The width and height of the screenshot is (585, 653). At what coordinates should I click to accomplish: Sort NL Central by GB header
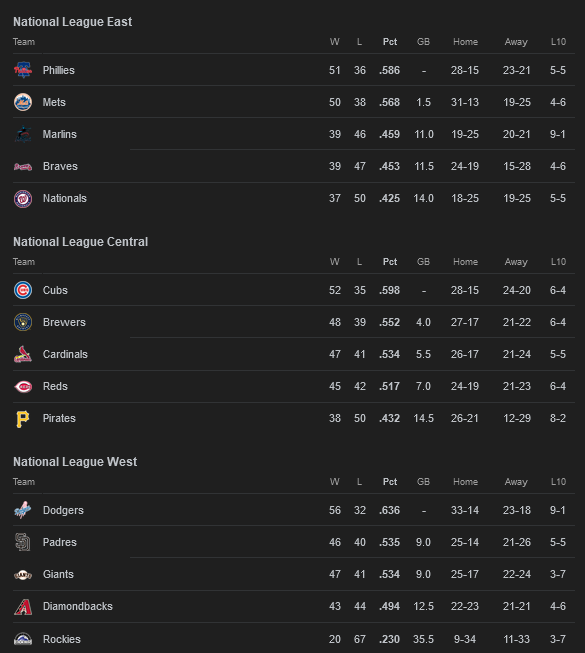tap(423, 262)
